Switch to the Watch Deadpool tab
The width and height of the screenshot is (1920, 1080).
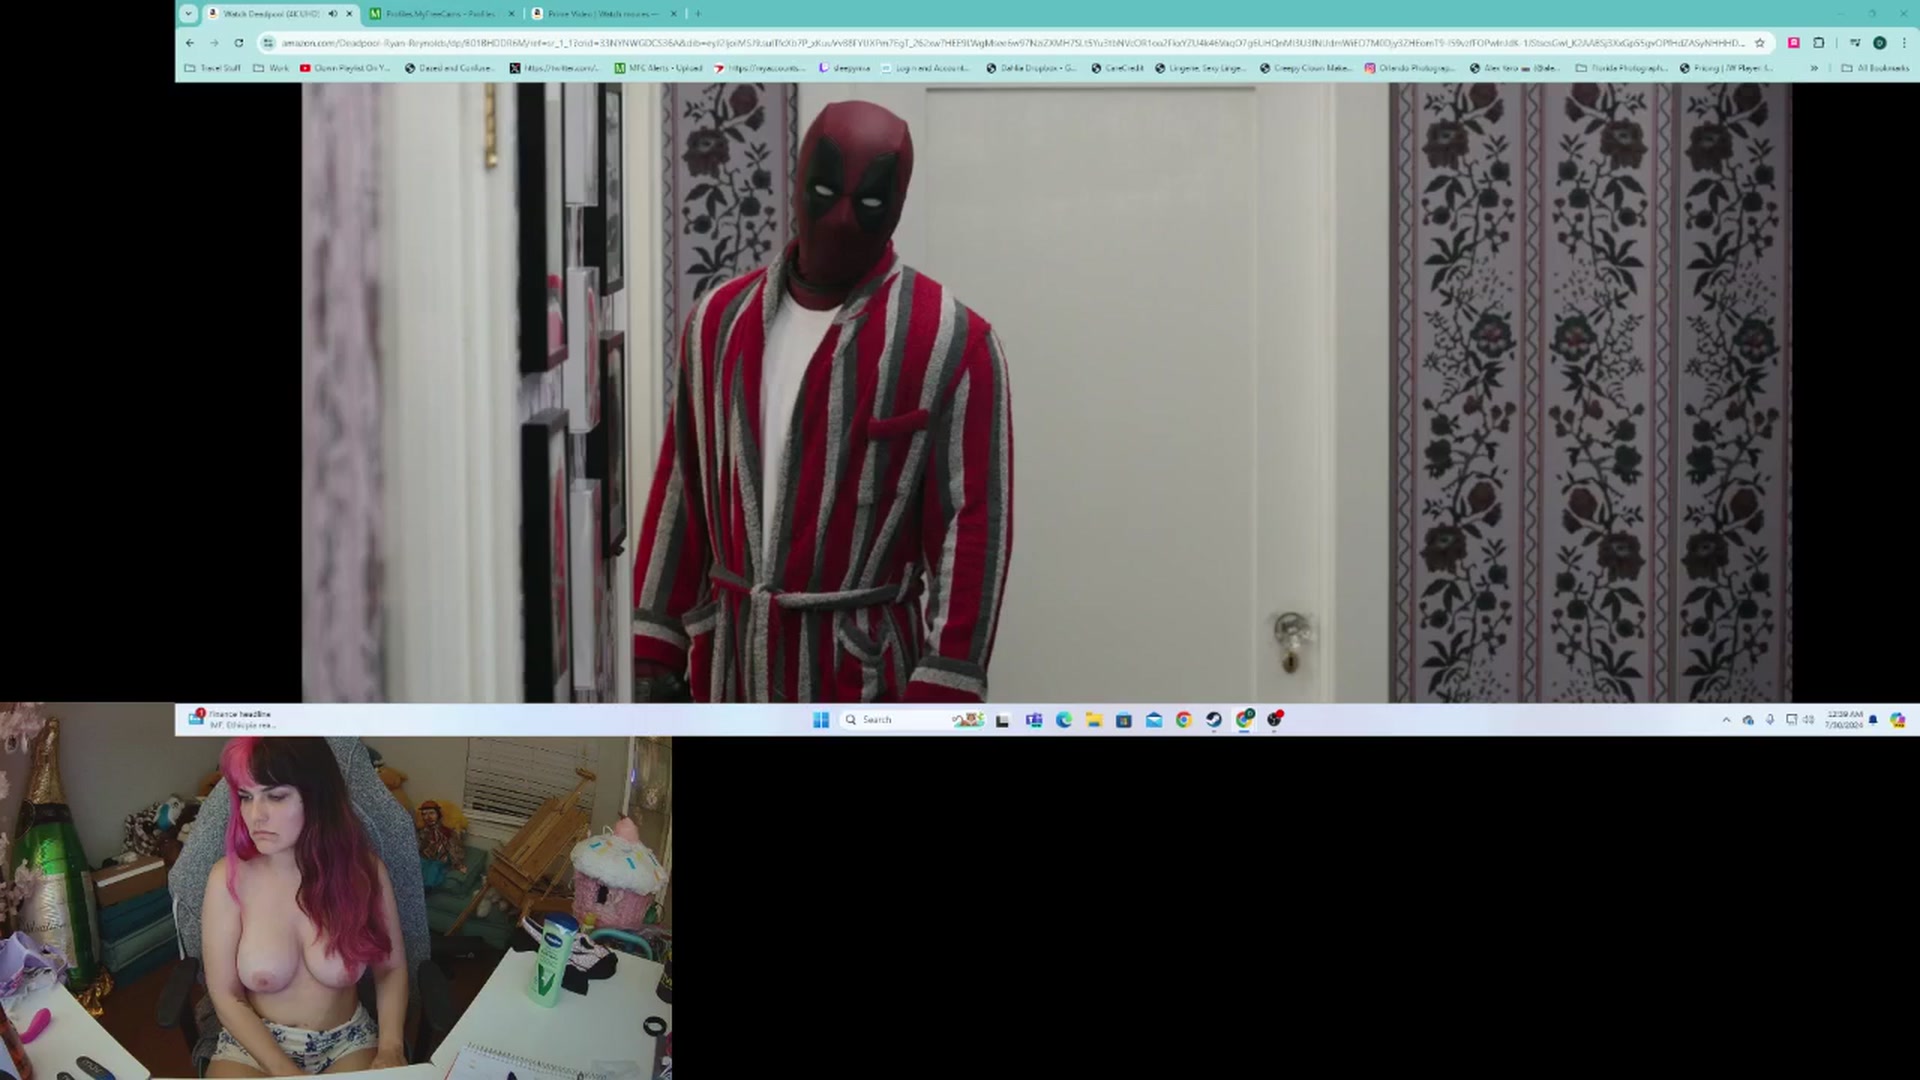270,14
